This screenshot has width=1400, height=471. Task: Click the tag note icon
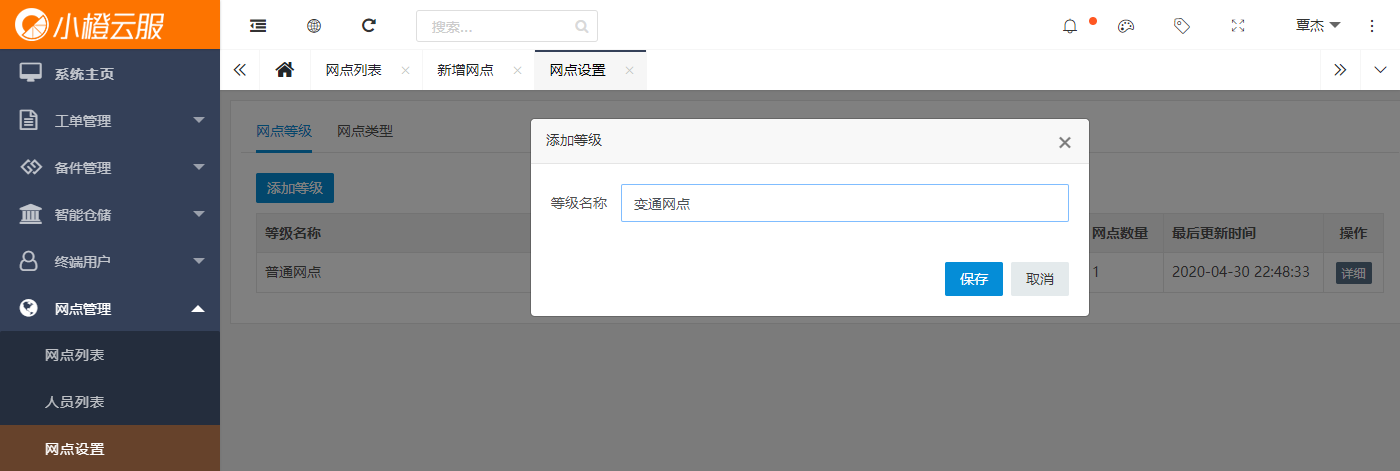tap(1182, 26)
